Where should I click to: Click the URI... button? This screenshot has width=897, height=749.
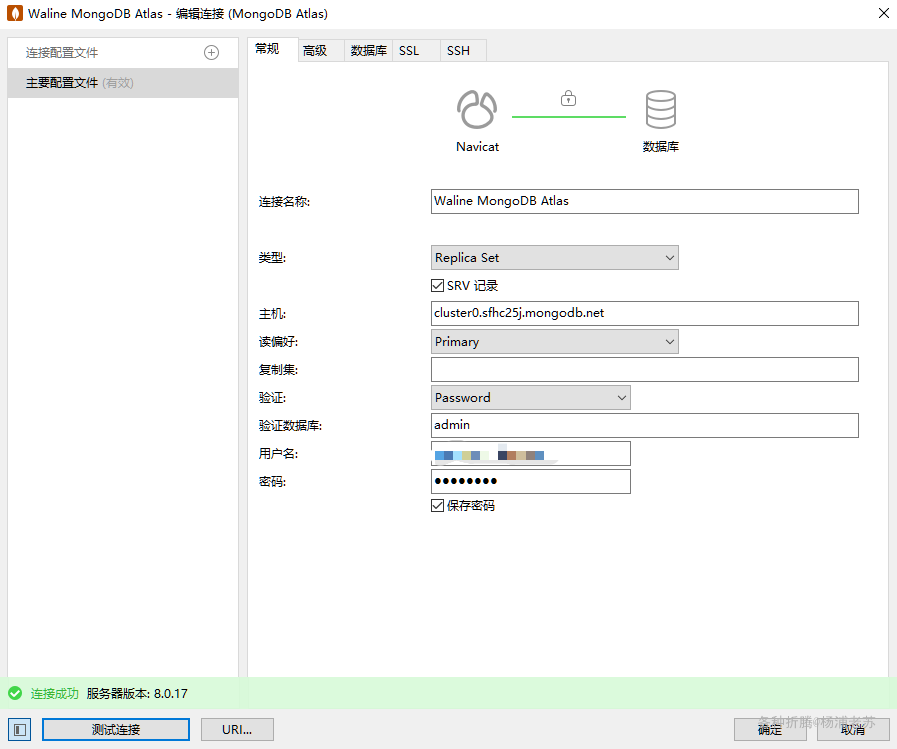[237, 730]
